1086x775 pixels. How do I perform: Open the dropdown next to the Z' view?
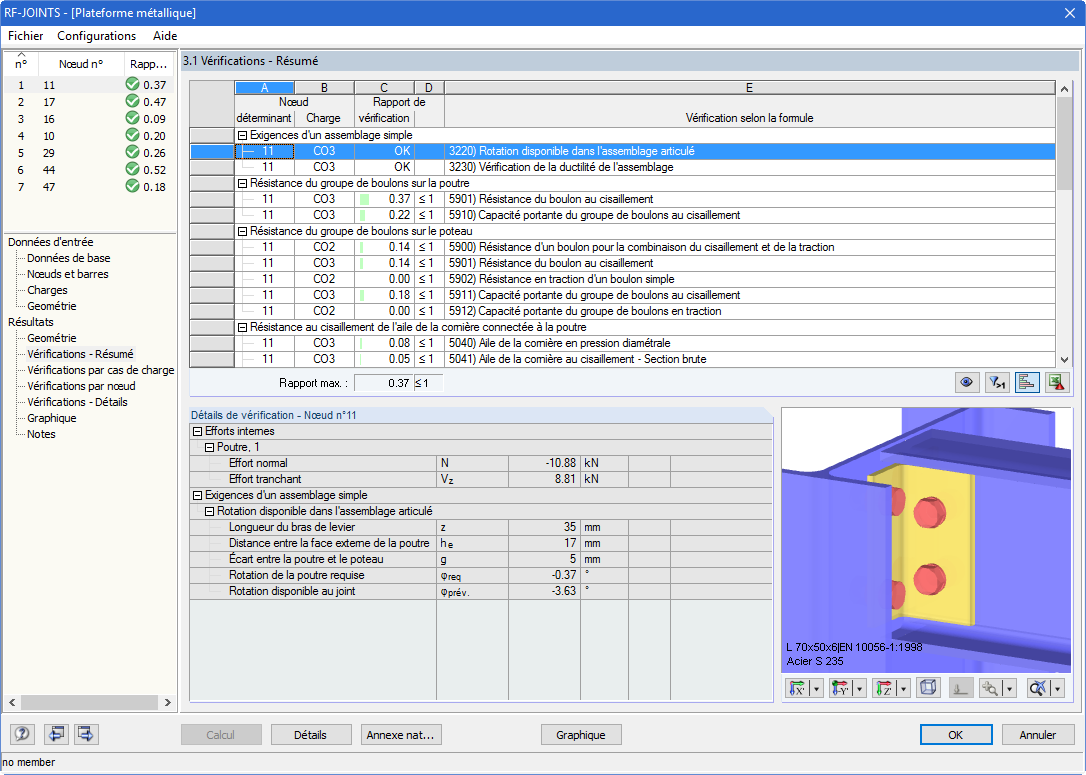coord(905,688)
